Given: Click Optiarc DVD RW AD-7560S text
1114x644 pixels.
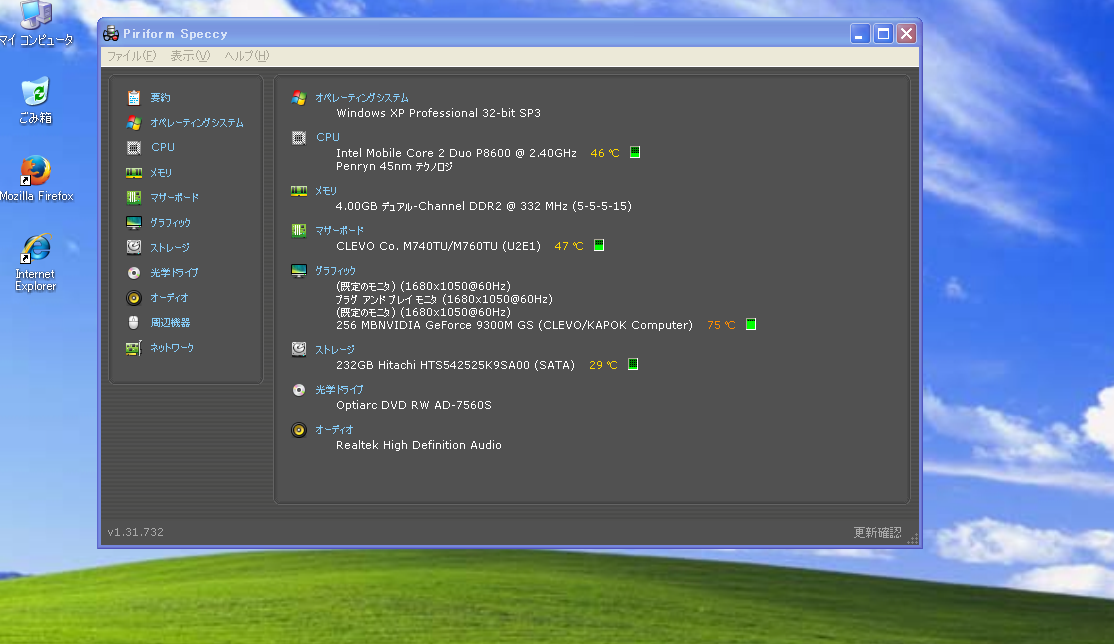Looking at the screenshot, I should 413,405.
